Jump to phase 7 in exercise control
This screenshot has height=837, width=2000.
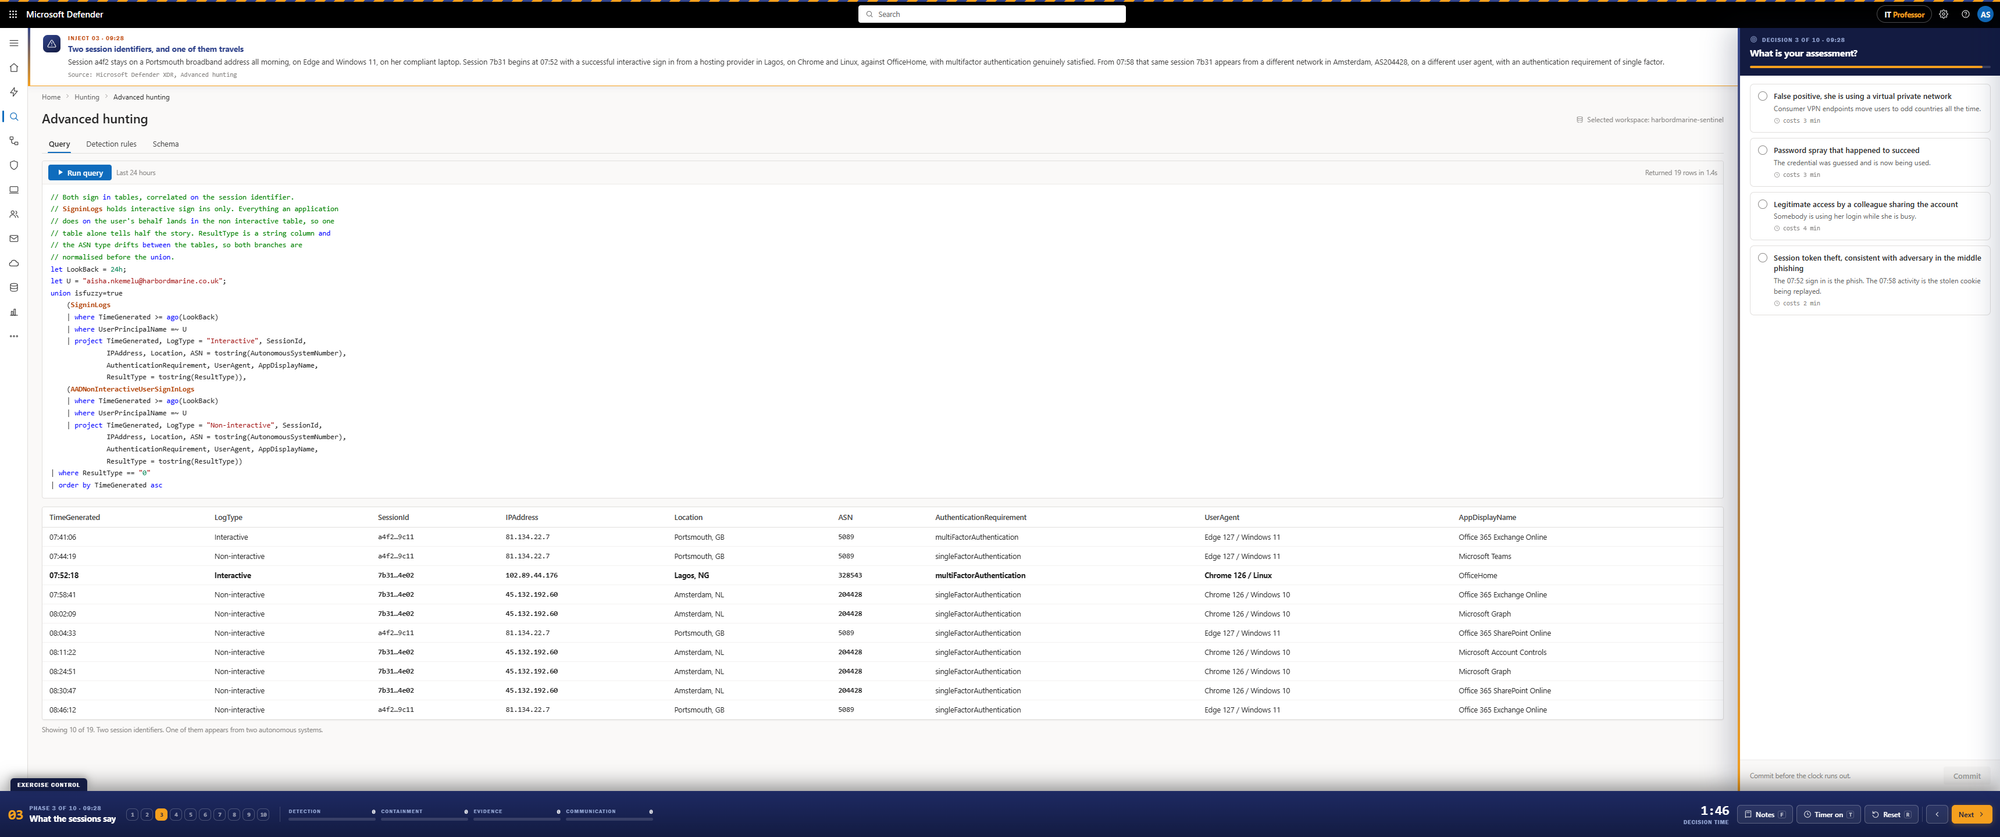tap(220, 815)
